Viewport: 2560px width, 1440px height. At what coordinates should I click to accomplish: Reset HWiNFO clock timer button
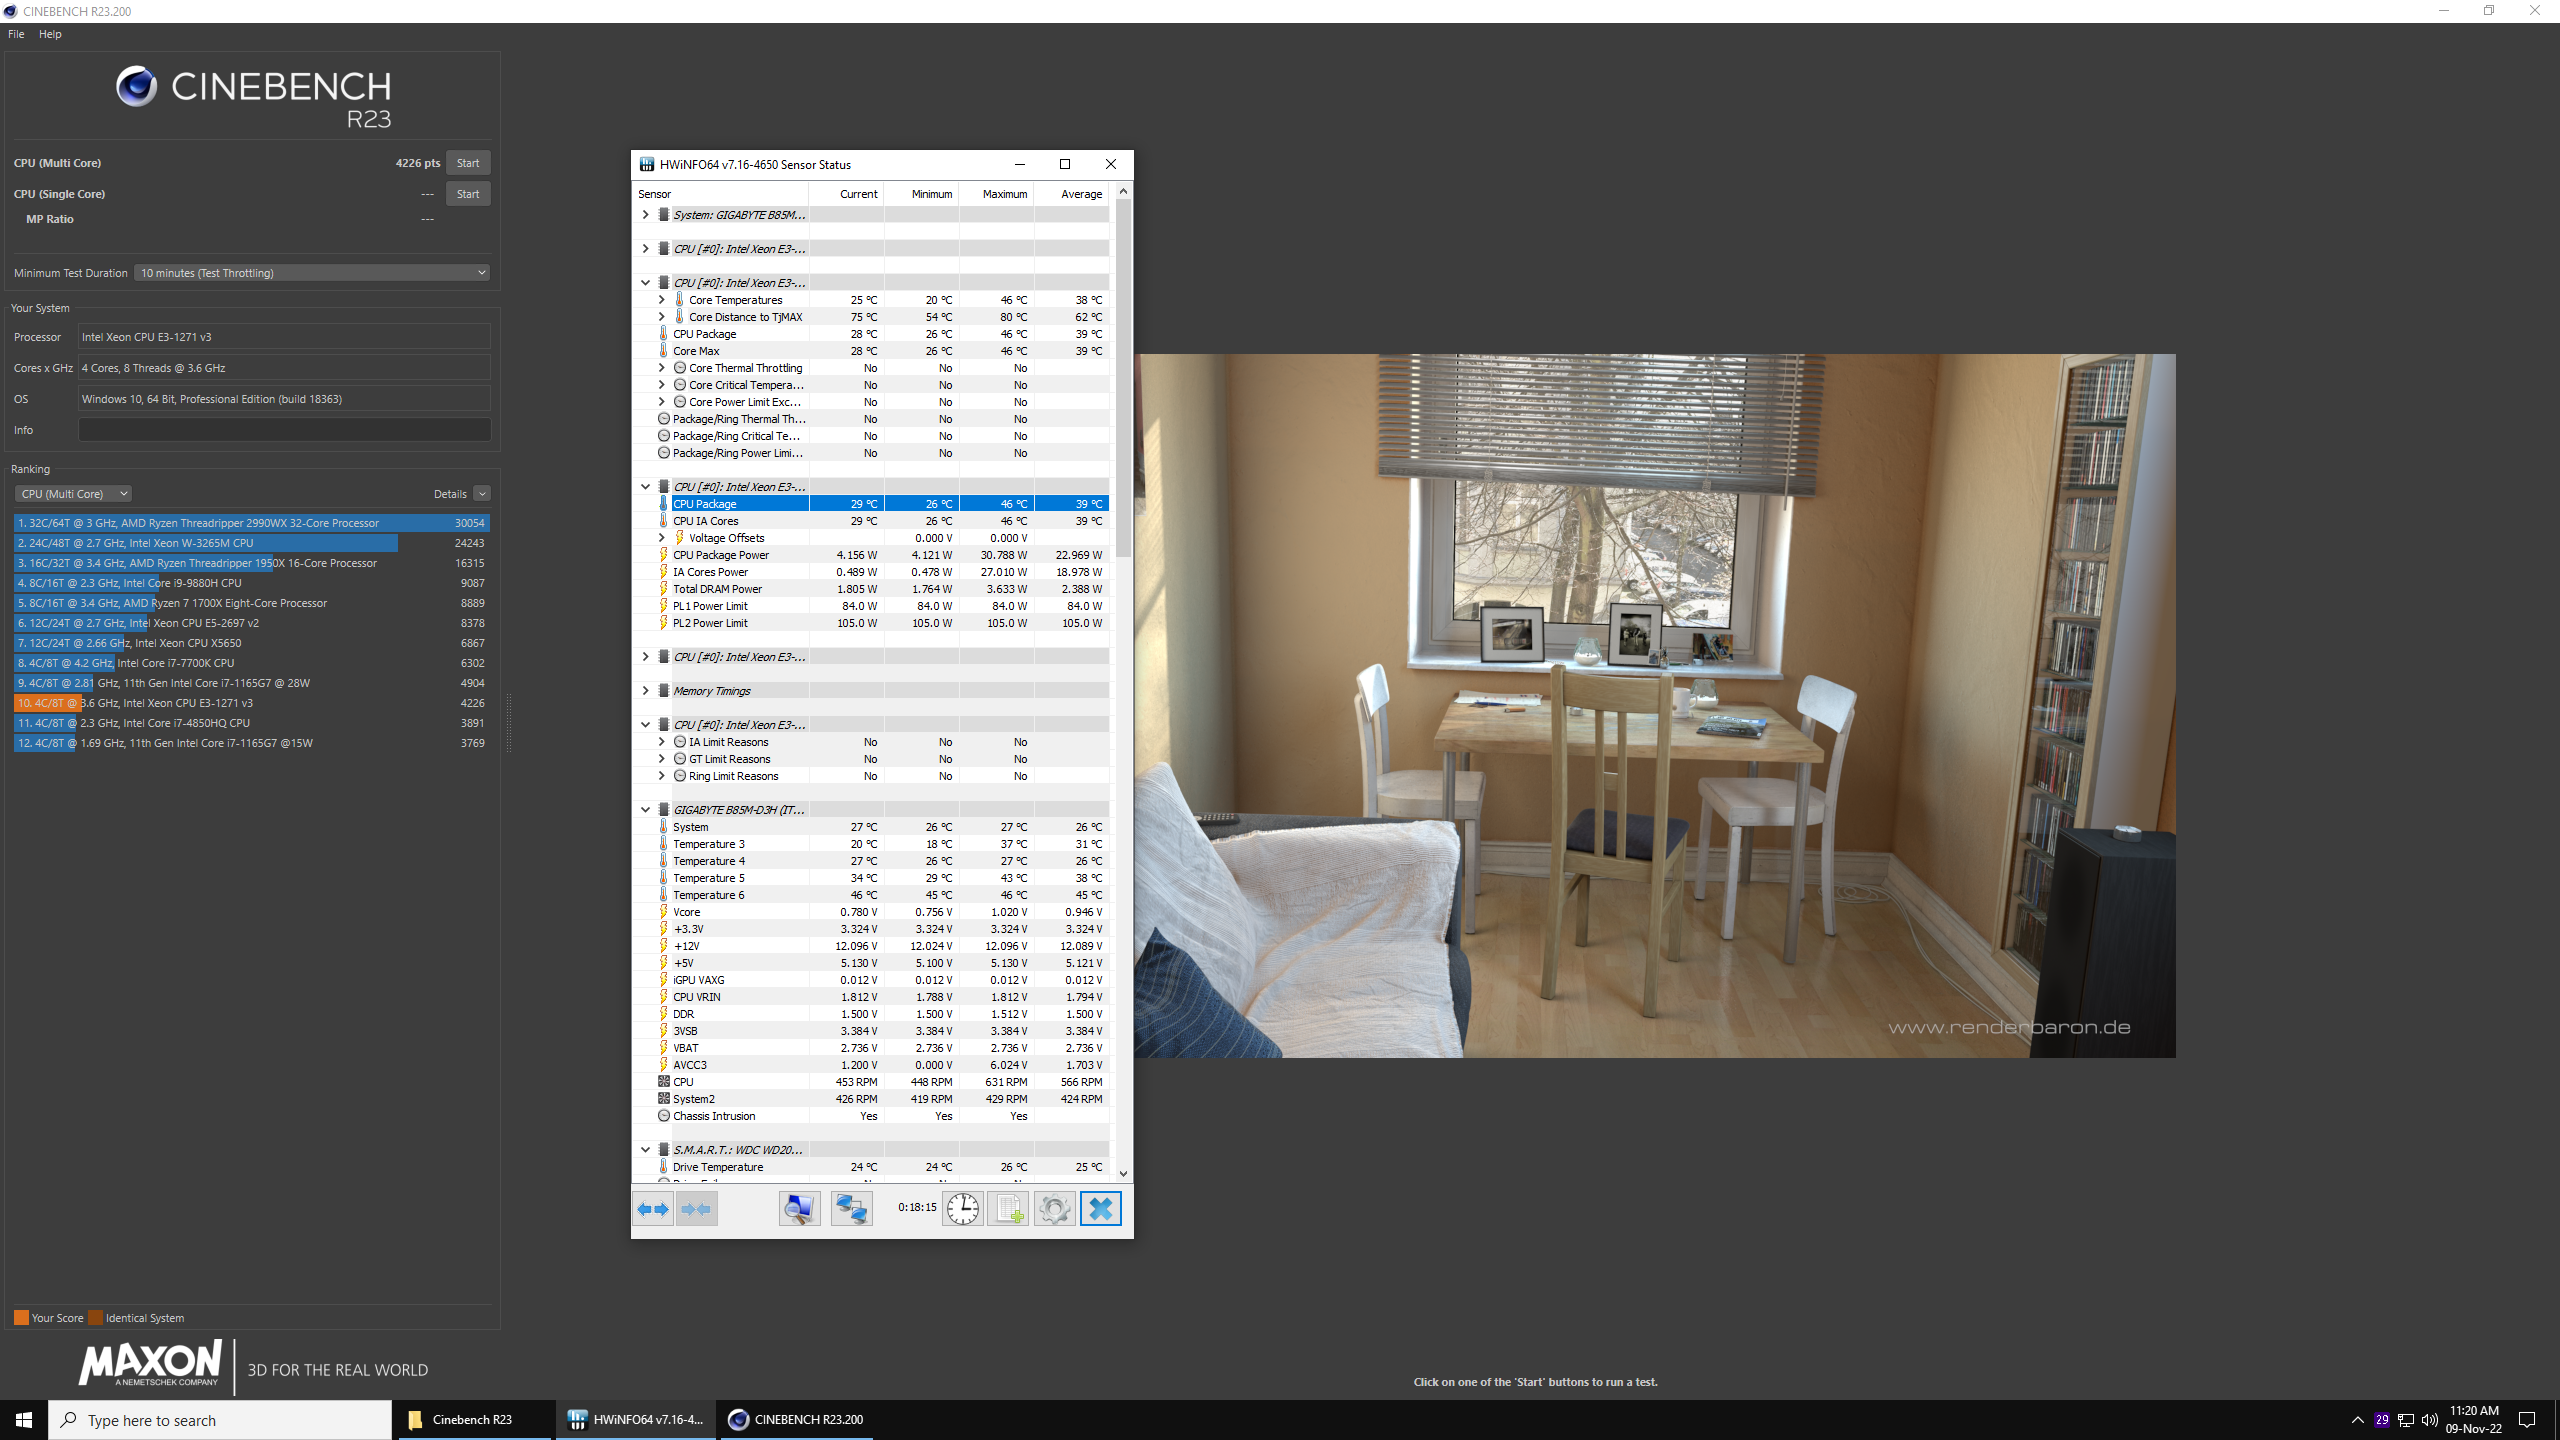pos(962,1209)
